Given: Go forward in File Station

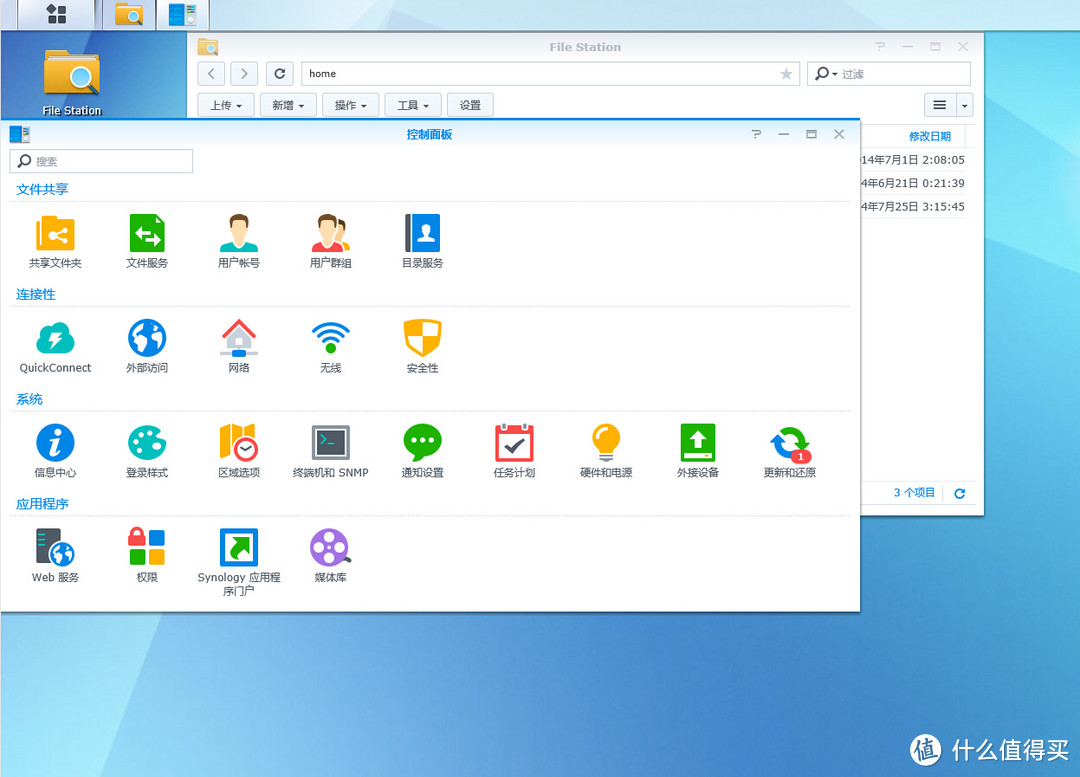Looking at the screenshot, I should tap(244, 74).
